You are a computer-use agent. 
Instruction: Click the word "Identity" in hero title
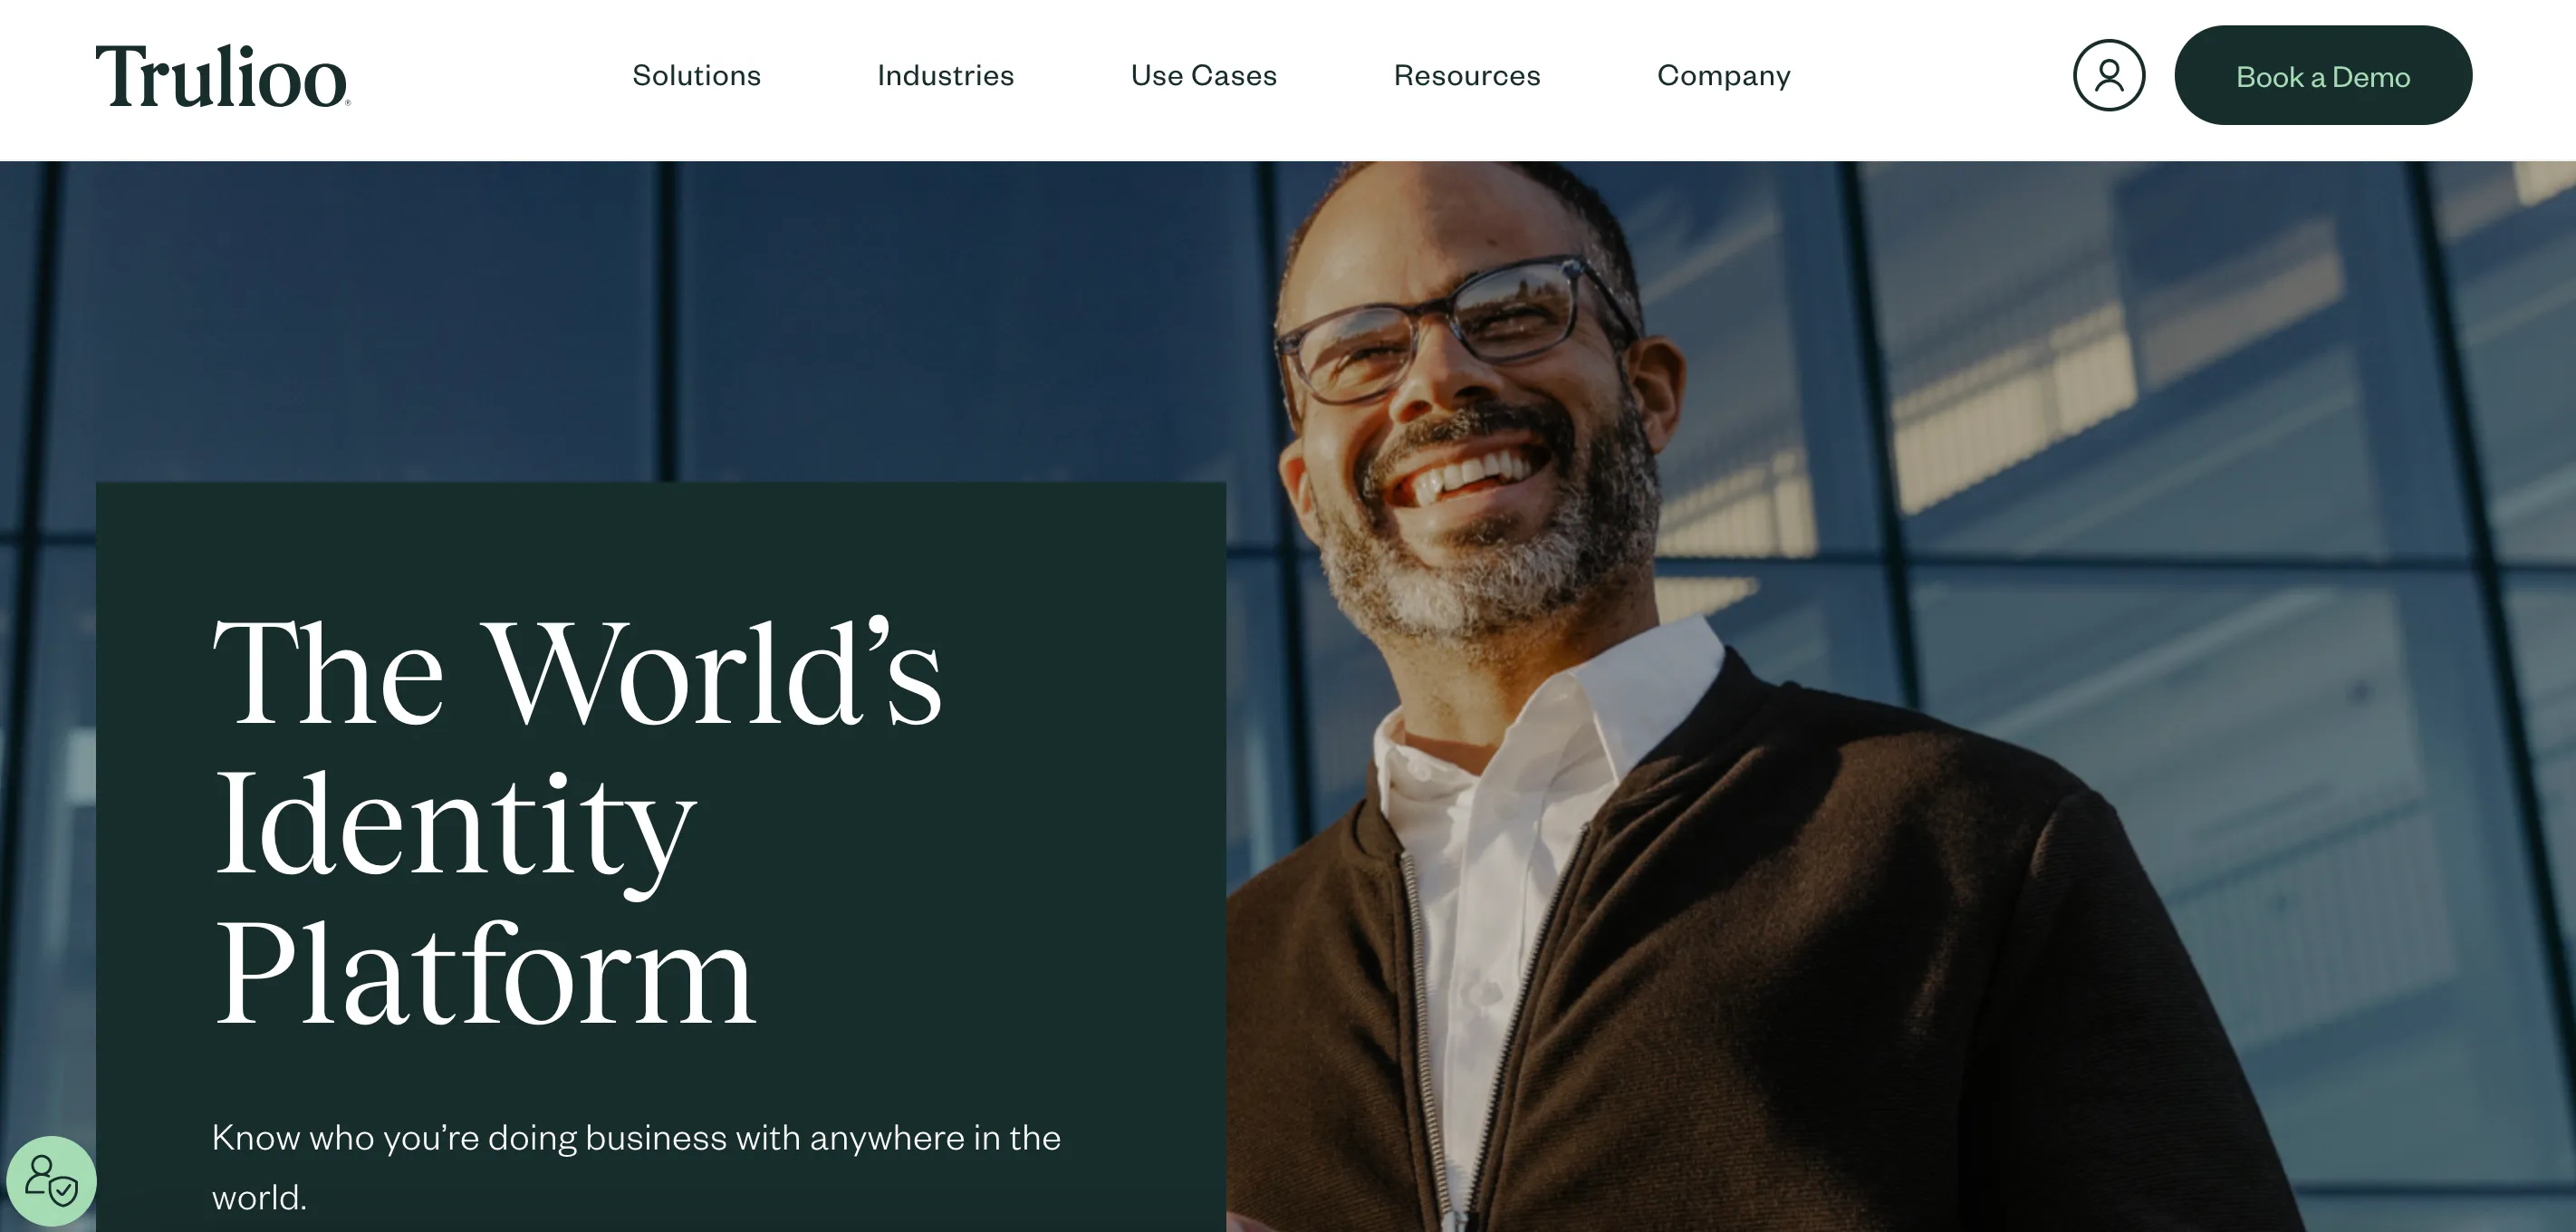454,826
